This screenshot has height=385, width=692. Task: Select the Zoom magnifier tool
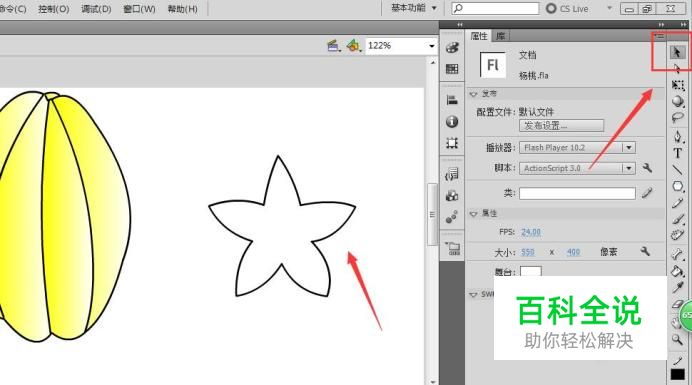pos(677,339)
